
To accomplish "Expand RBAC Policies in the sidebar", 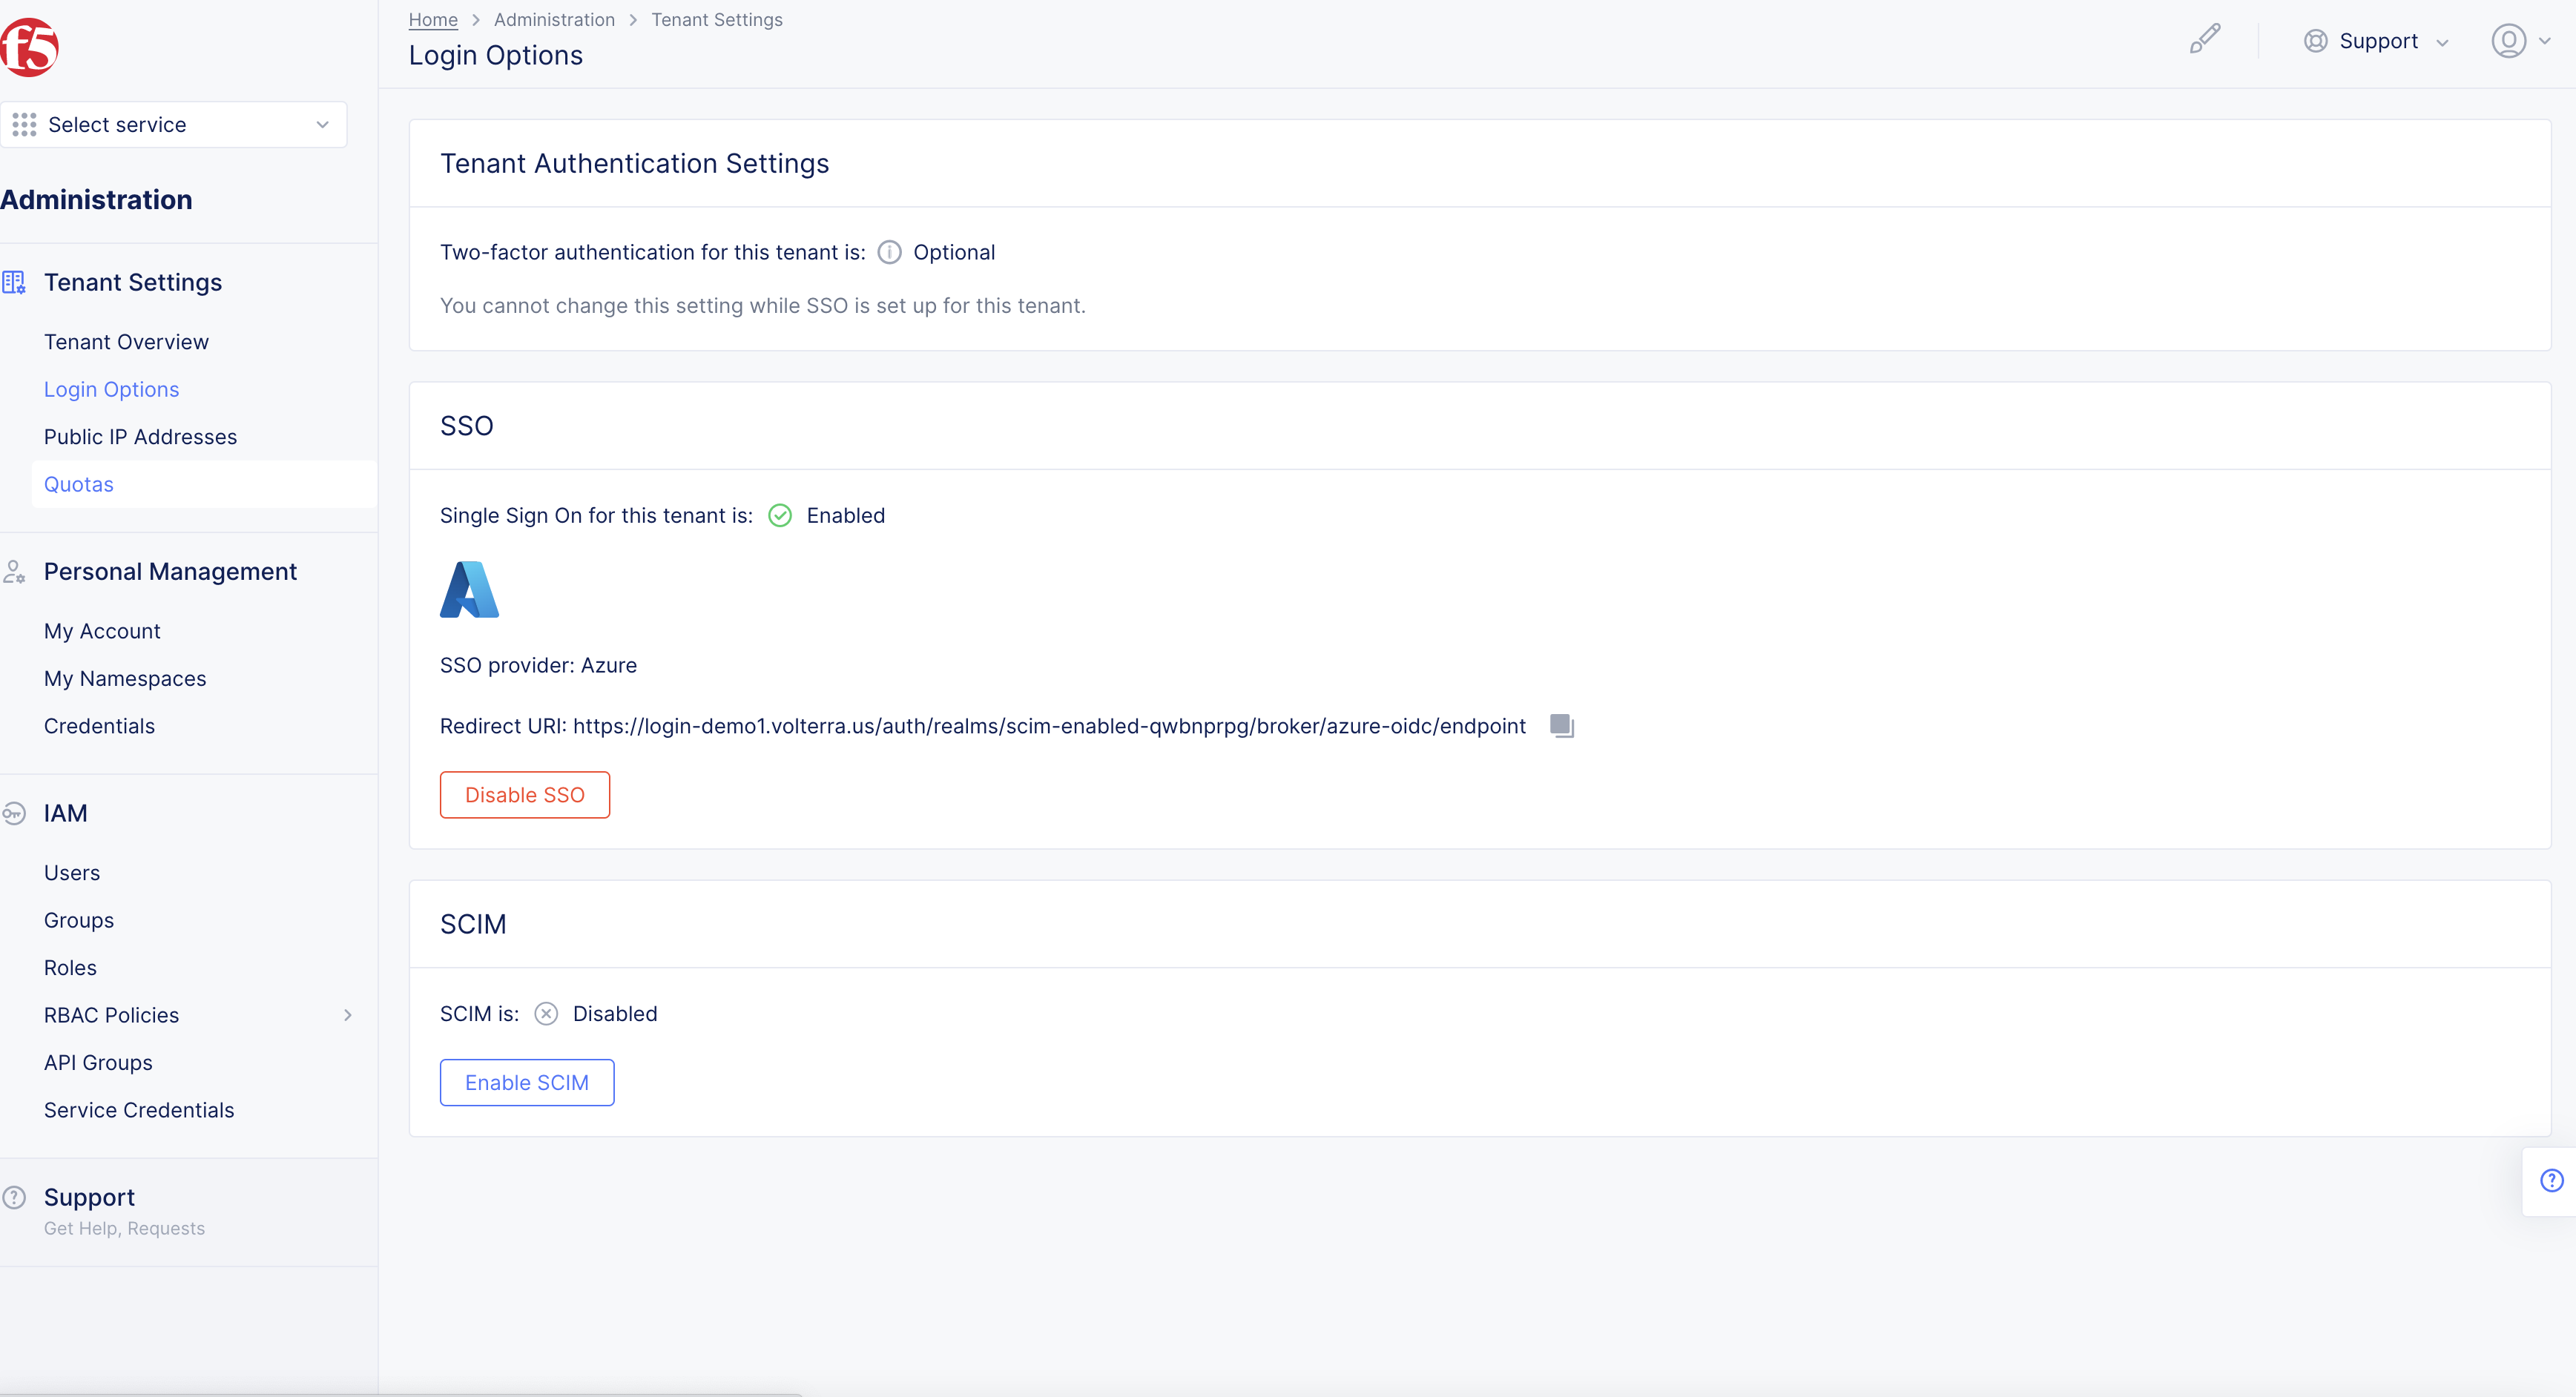I will click(347, 1015).
